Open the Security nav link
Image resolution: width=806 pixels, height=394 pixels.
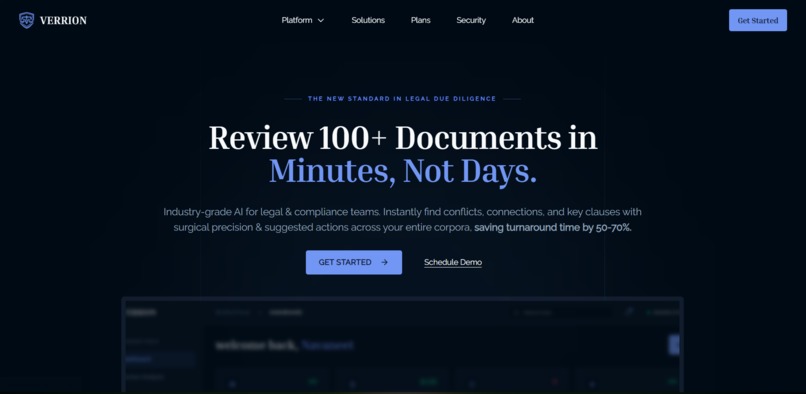(x=471, y=20)
